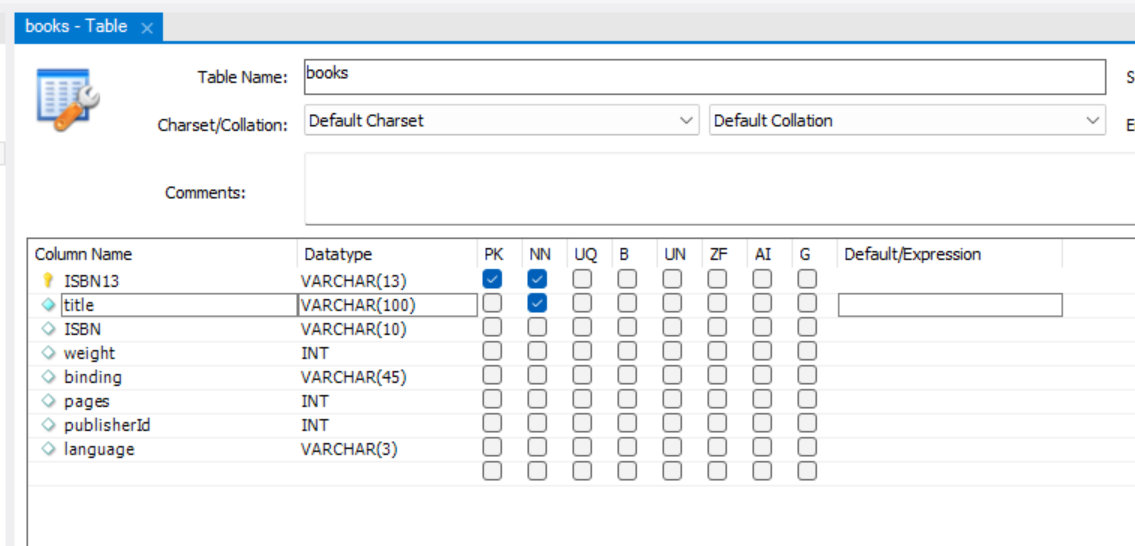Click the diamond icon beside pages column

pos(48,401)
